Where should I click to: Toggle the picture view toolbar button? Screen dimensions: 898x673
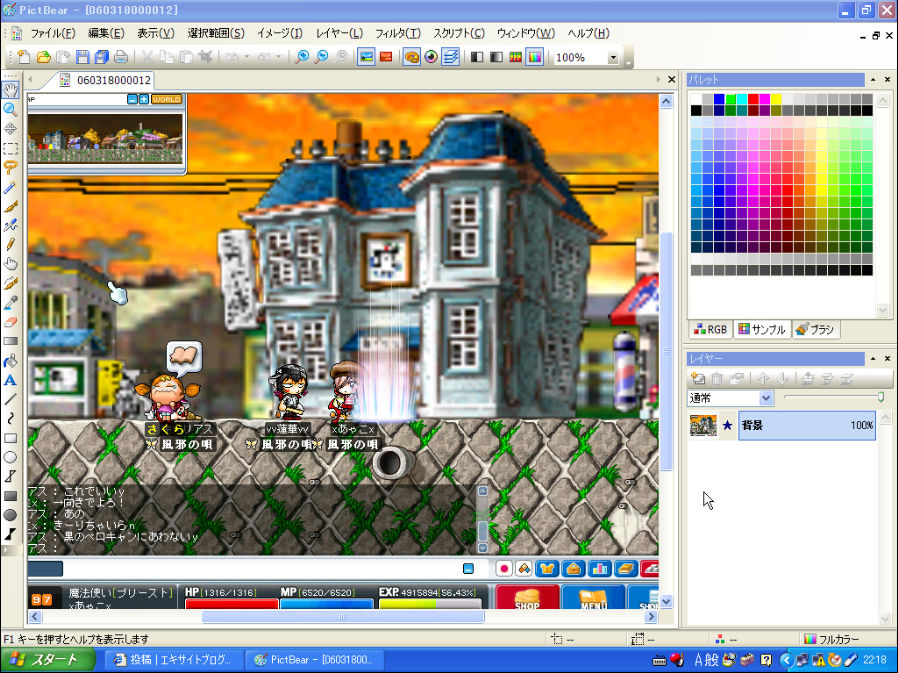tap(366, 57)
